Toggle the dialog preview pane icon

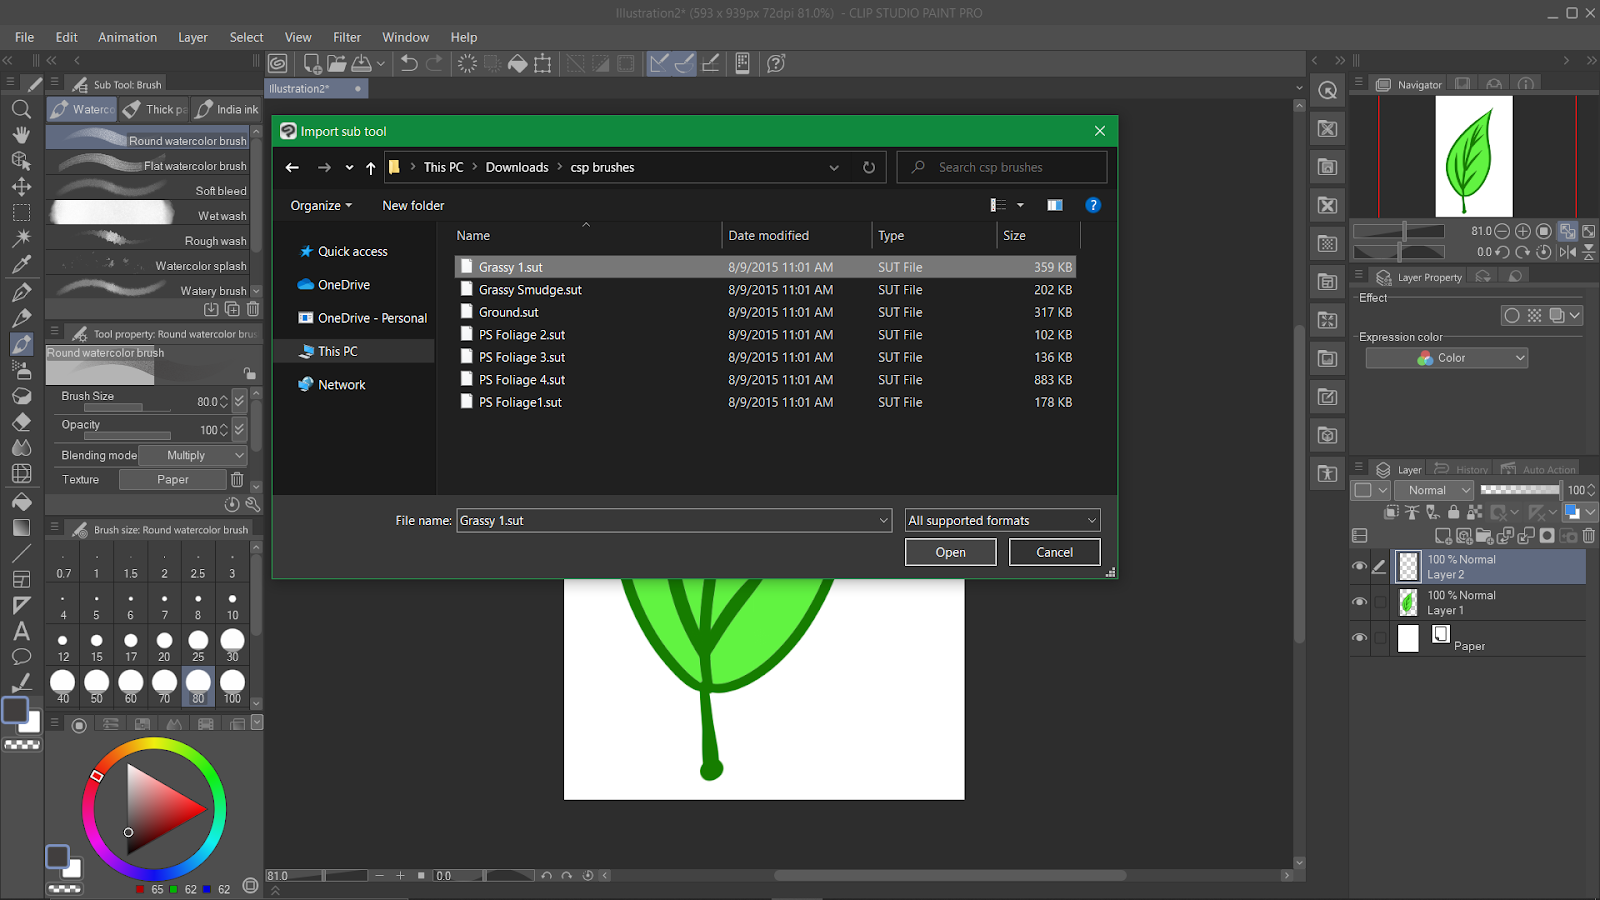click(x=1054, y=205)
